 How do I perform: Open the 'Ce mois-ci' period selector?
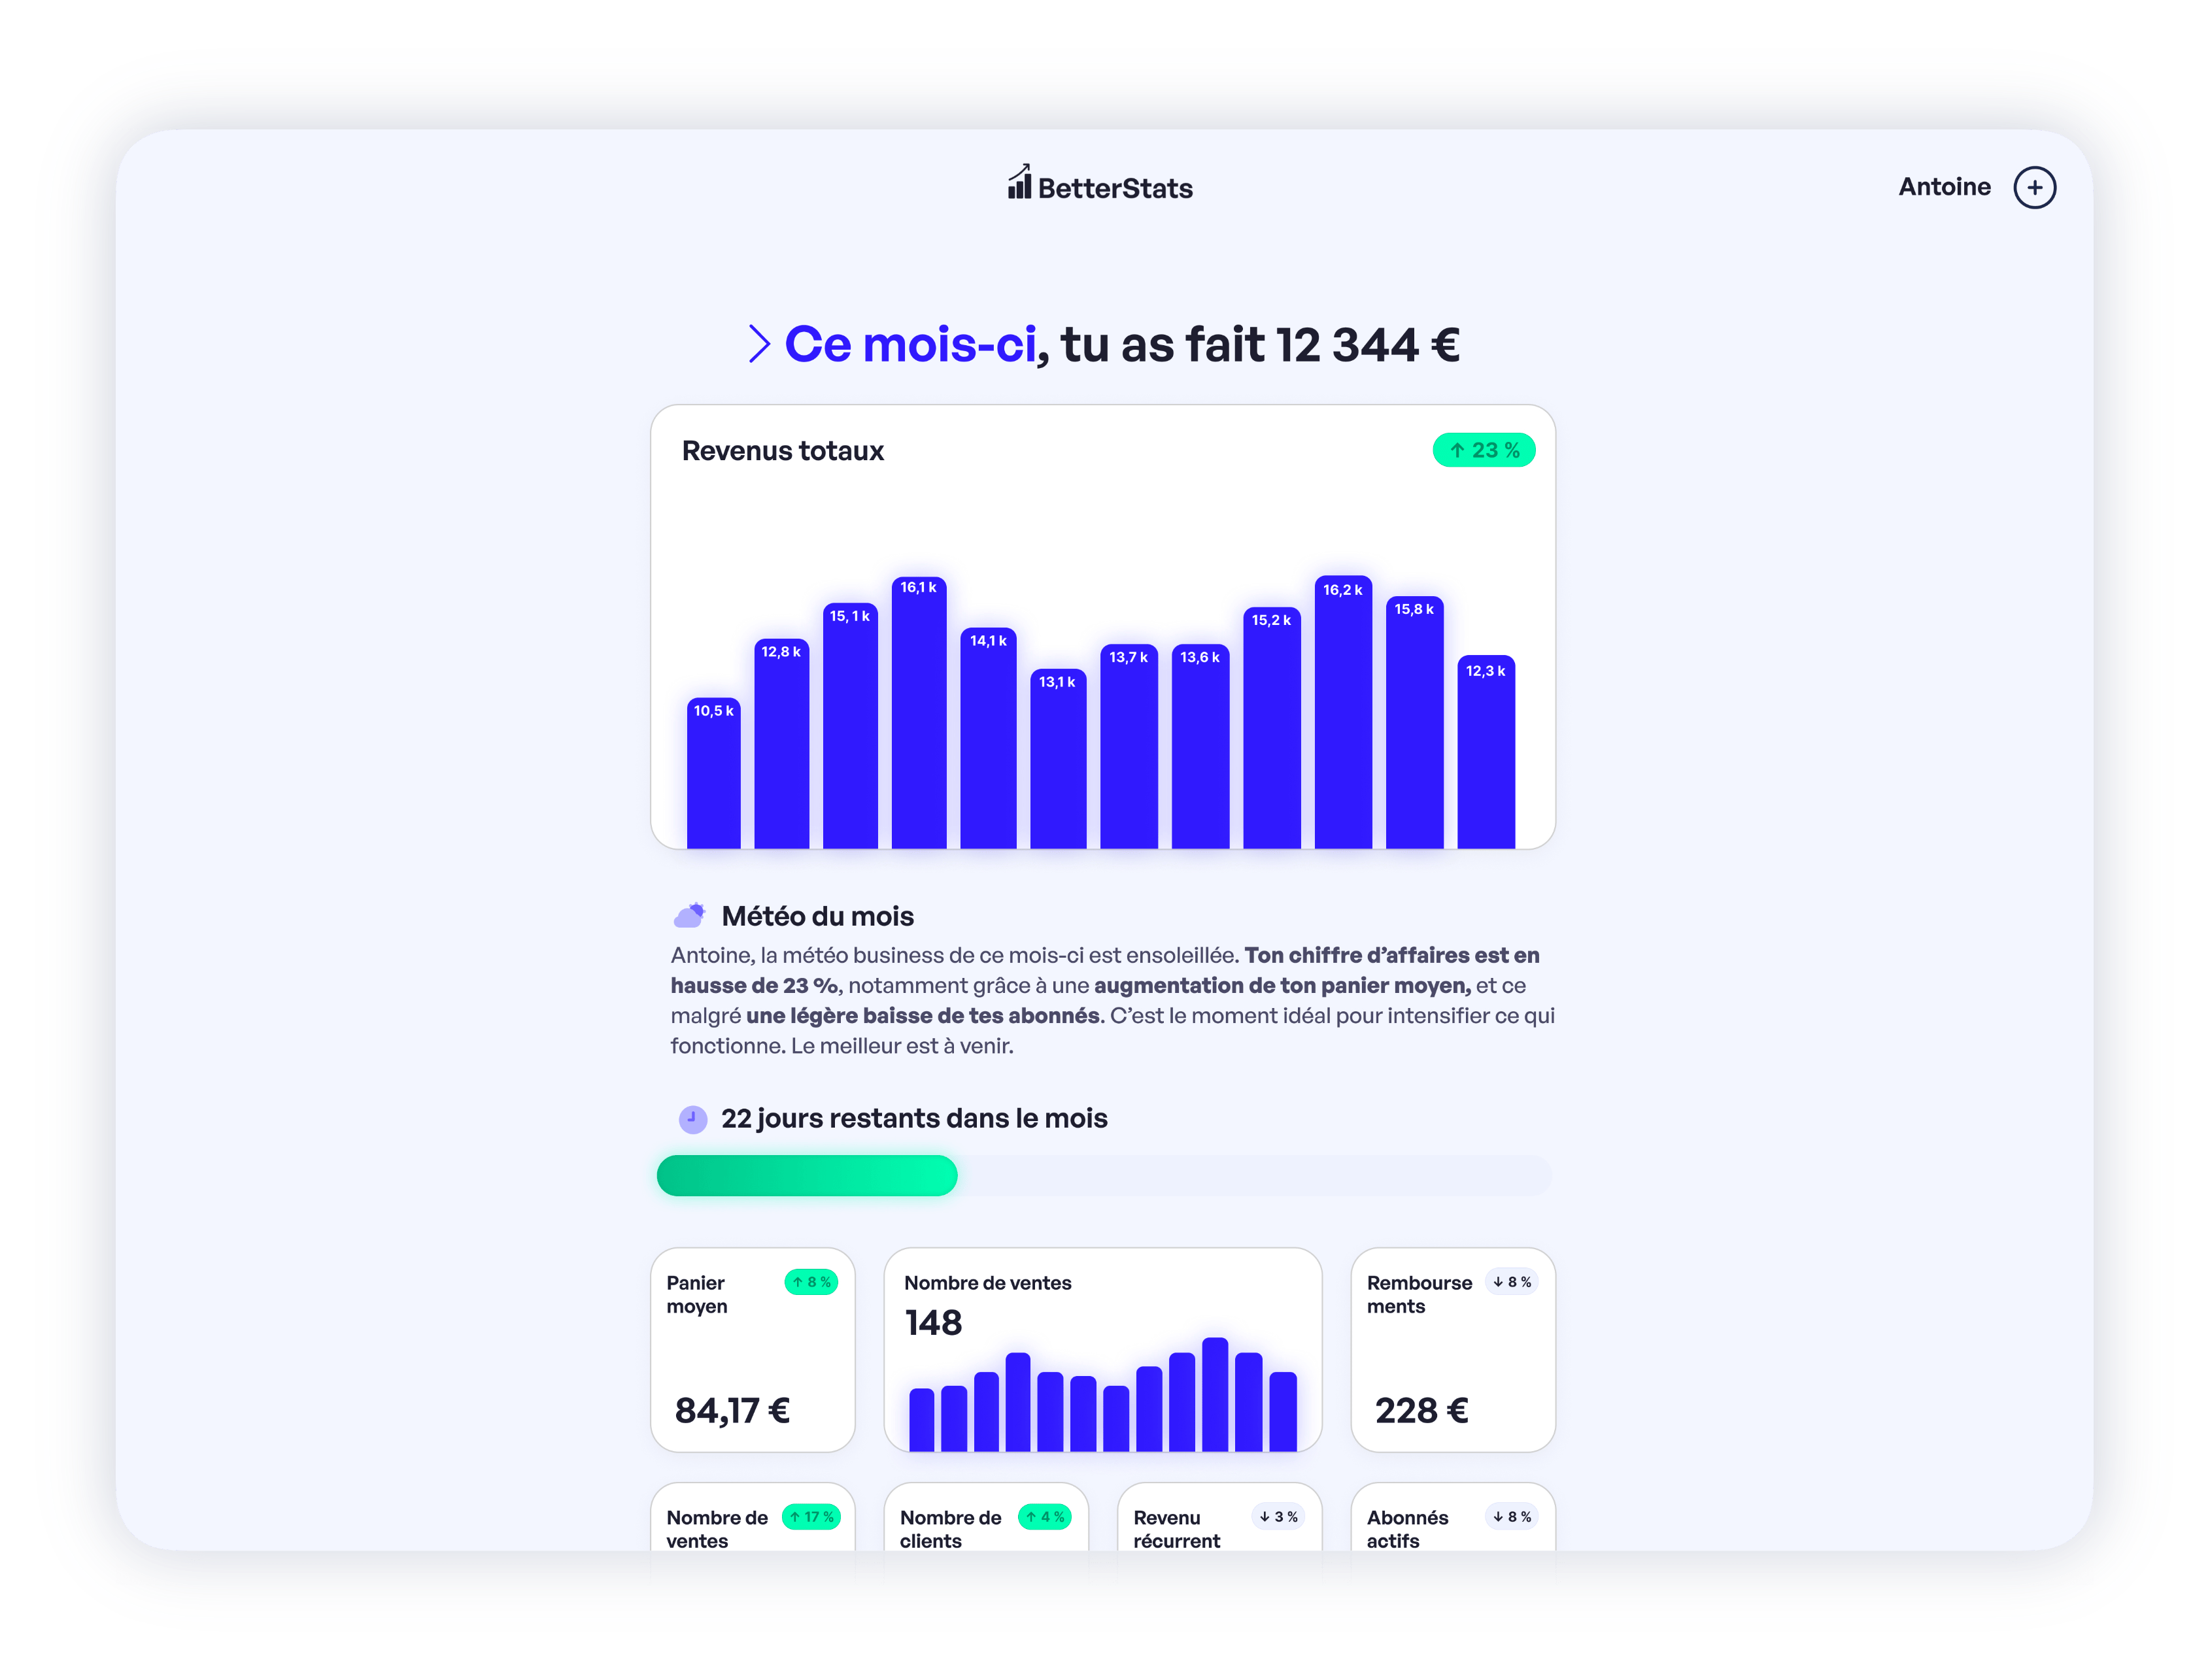tap(910, 344)
